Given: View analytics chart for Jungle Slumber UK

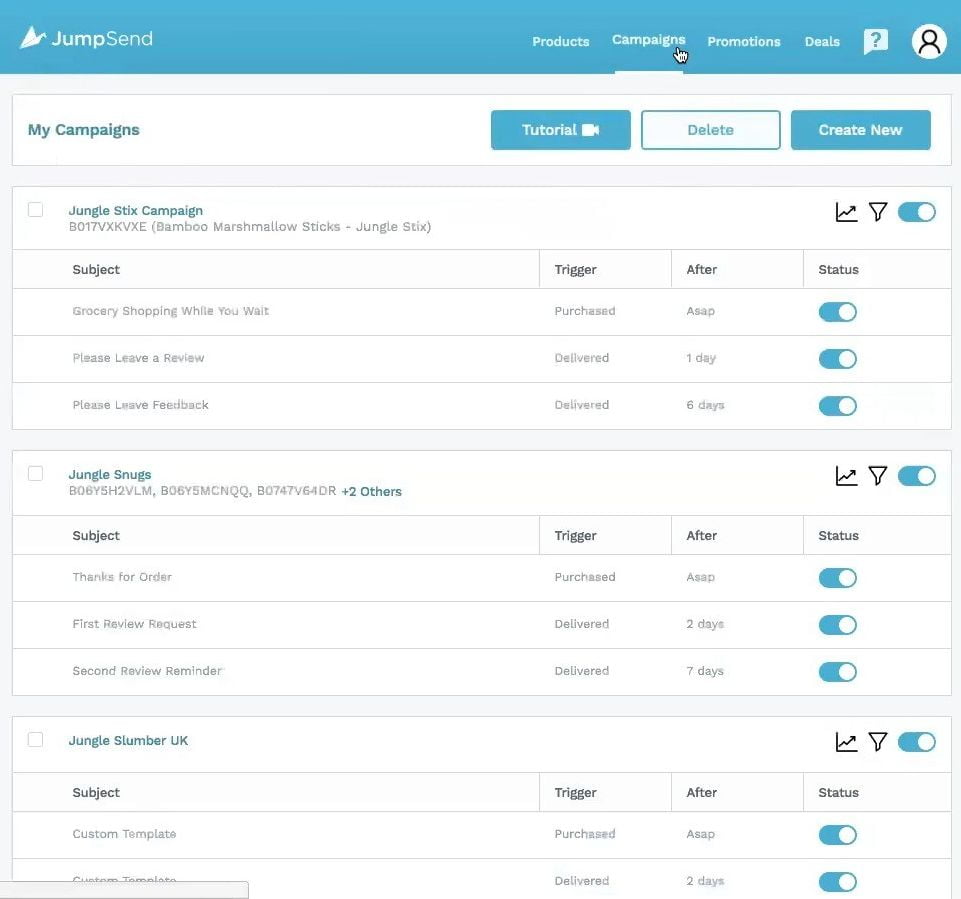Looking at the screenshot, I should point(846,742).
